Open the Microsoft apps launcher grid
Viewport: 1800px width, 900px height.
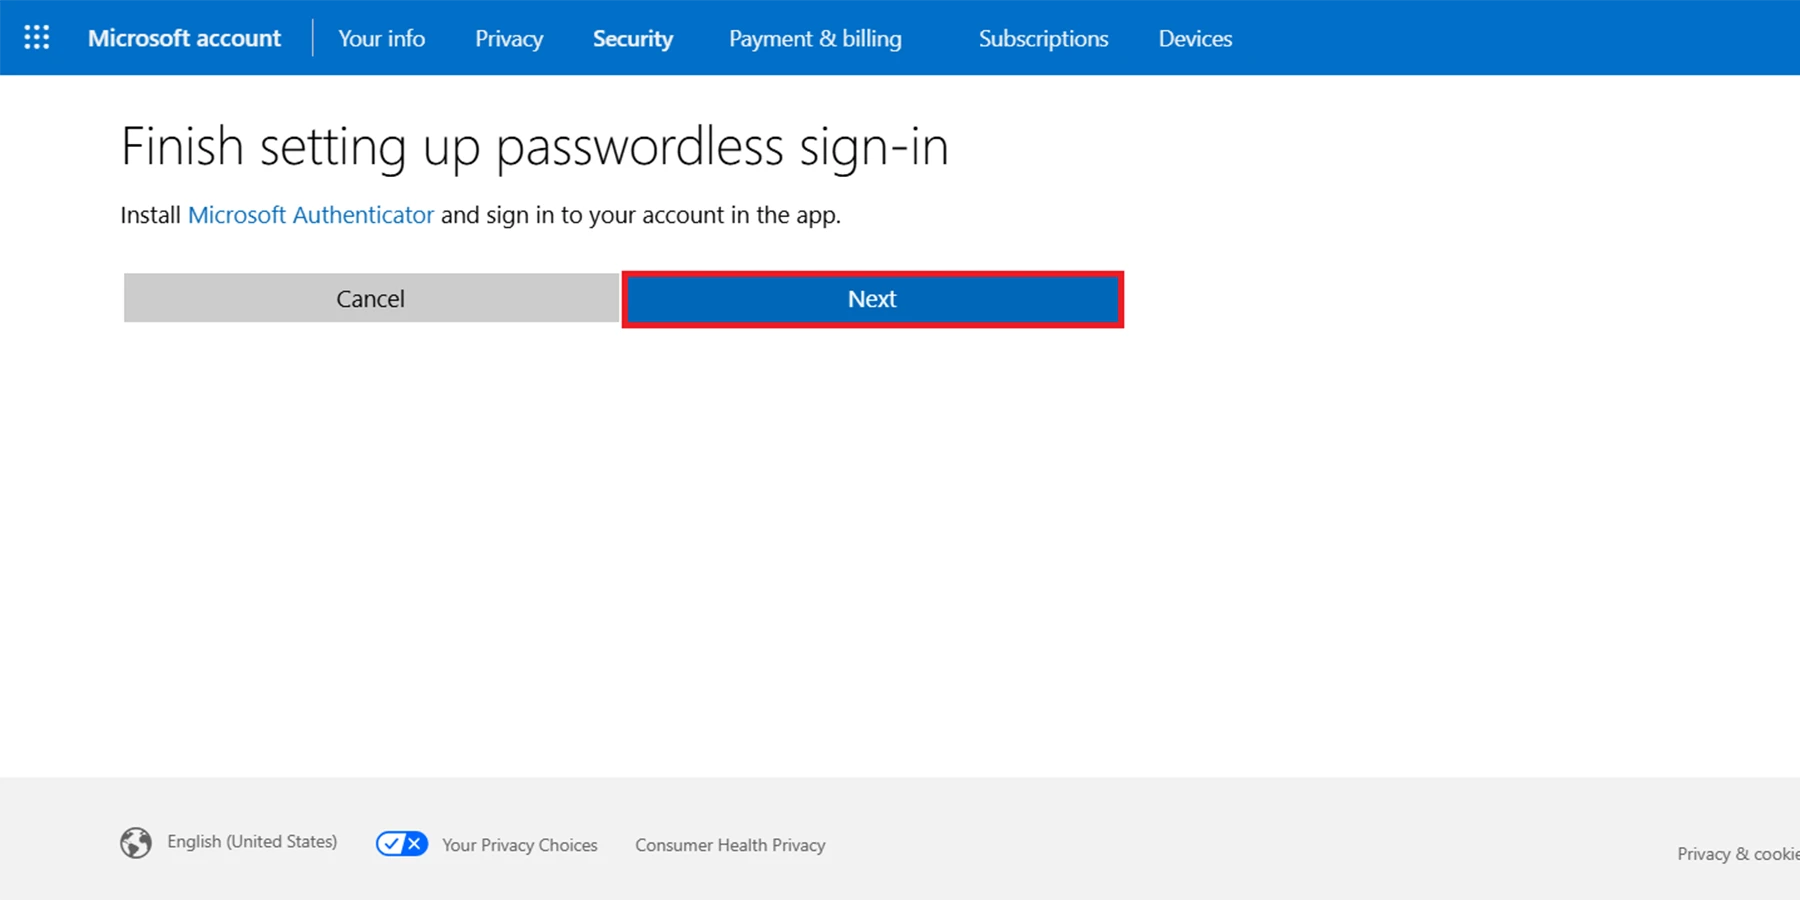pos(37,38)
